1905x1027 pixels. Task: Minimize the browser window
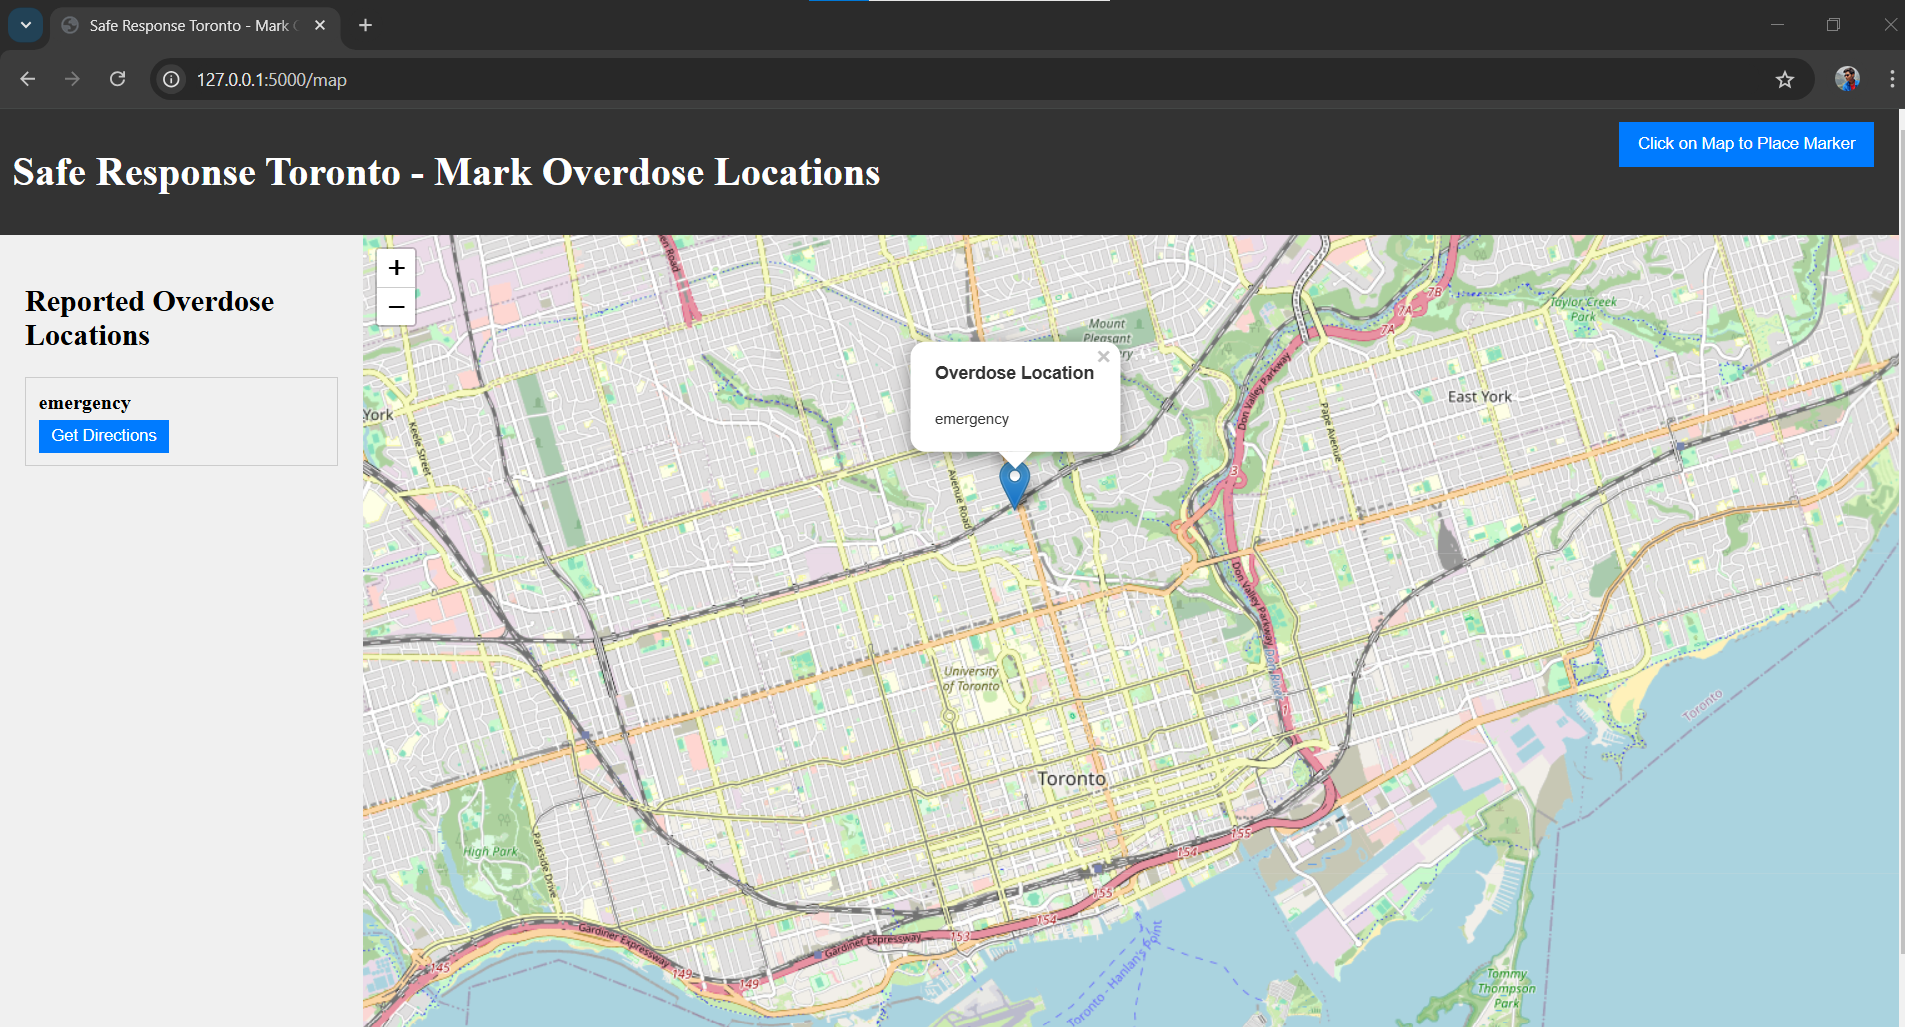(x=1777, y=25)
